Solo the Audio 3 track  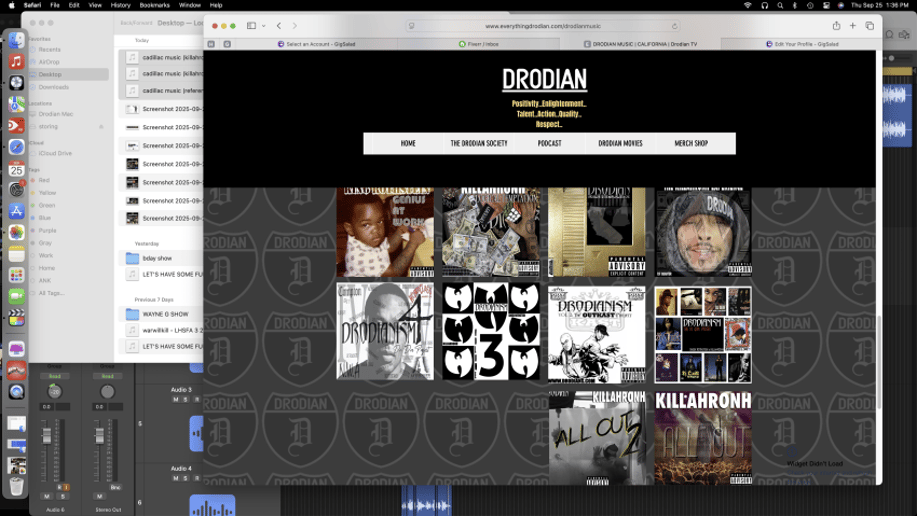coord(185,400)
